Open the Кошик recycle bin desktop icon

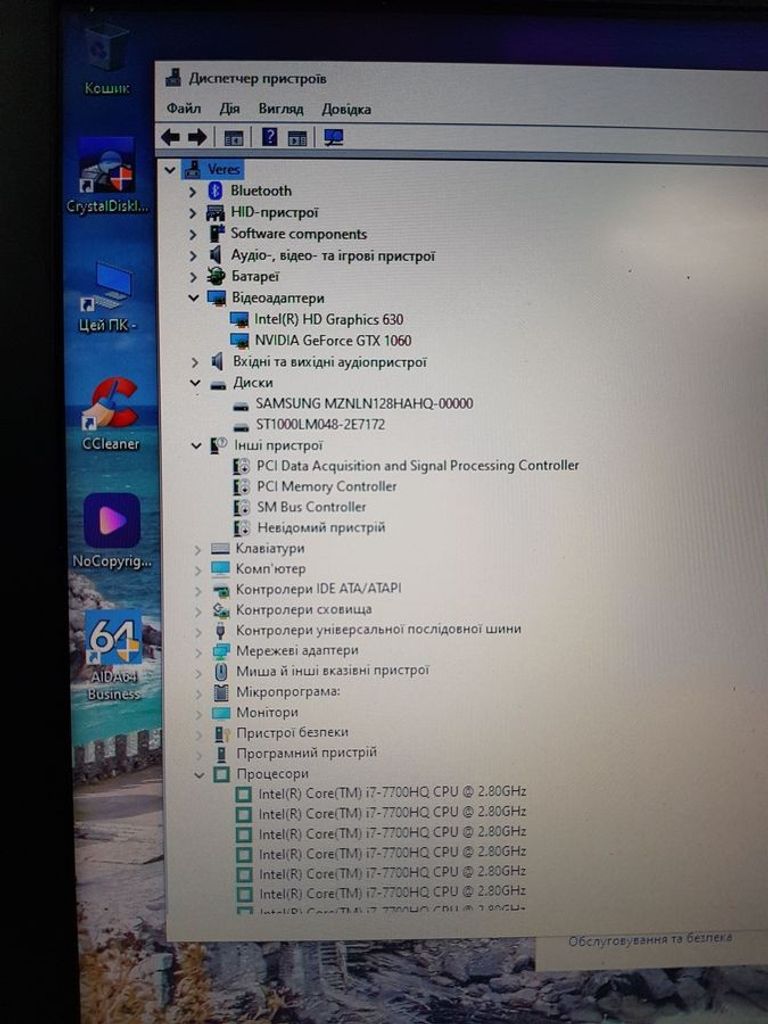106,59
